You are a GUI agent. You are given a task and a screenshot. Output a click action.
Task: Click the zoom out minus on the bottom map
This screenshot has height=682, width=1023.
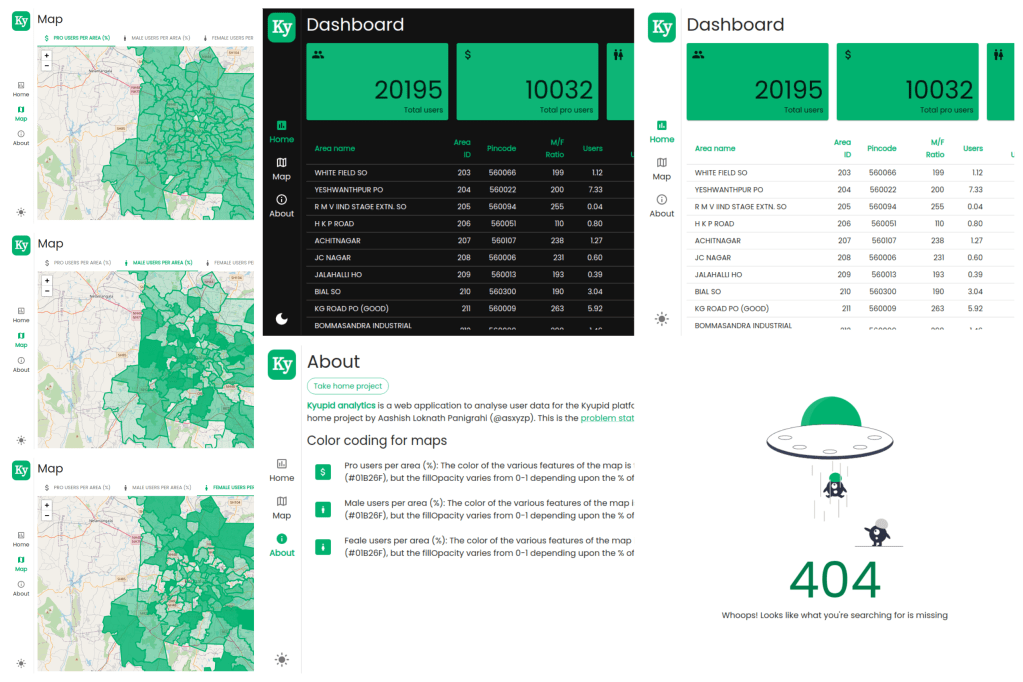click(47, 517)
